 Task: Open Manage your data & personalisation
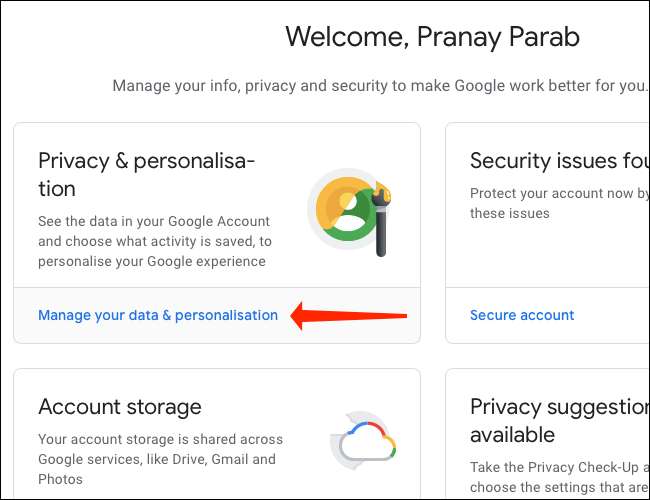click(158, 315)
